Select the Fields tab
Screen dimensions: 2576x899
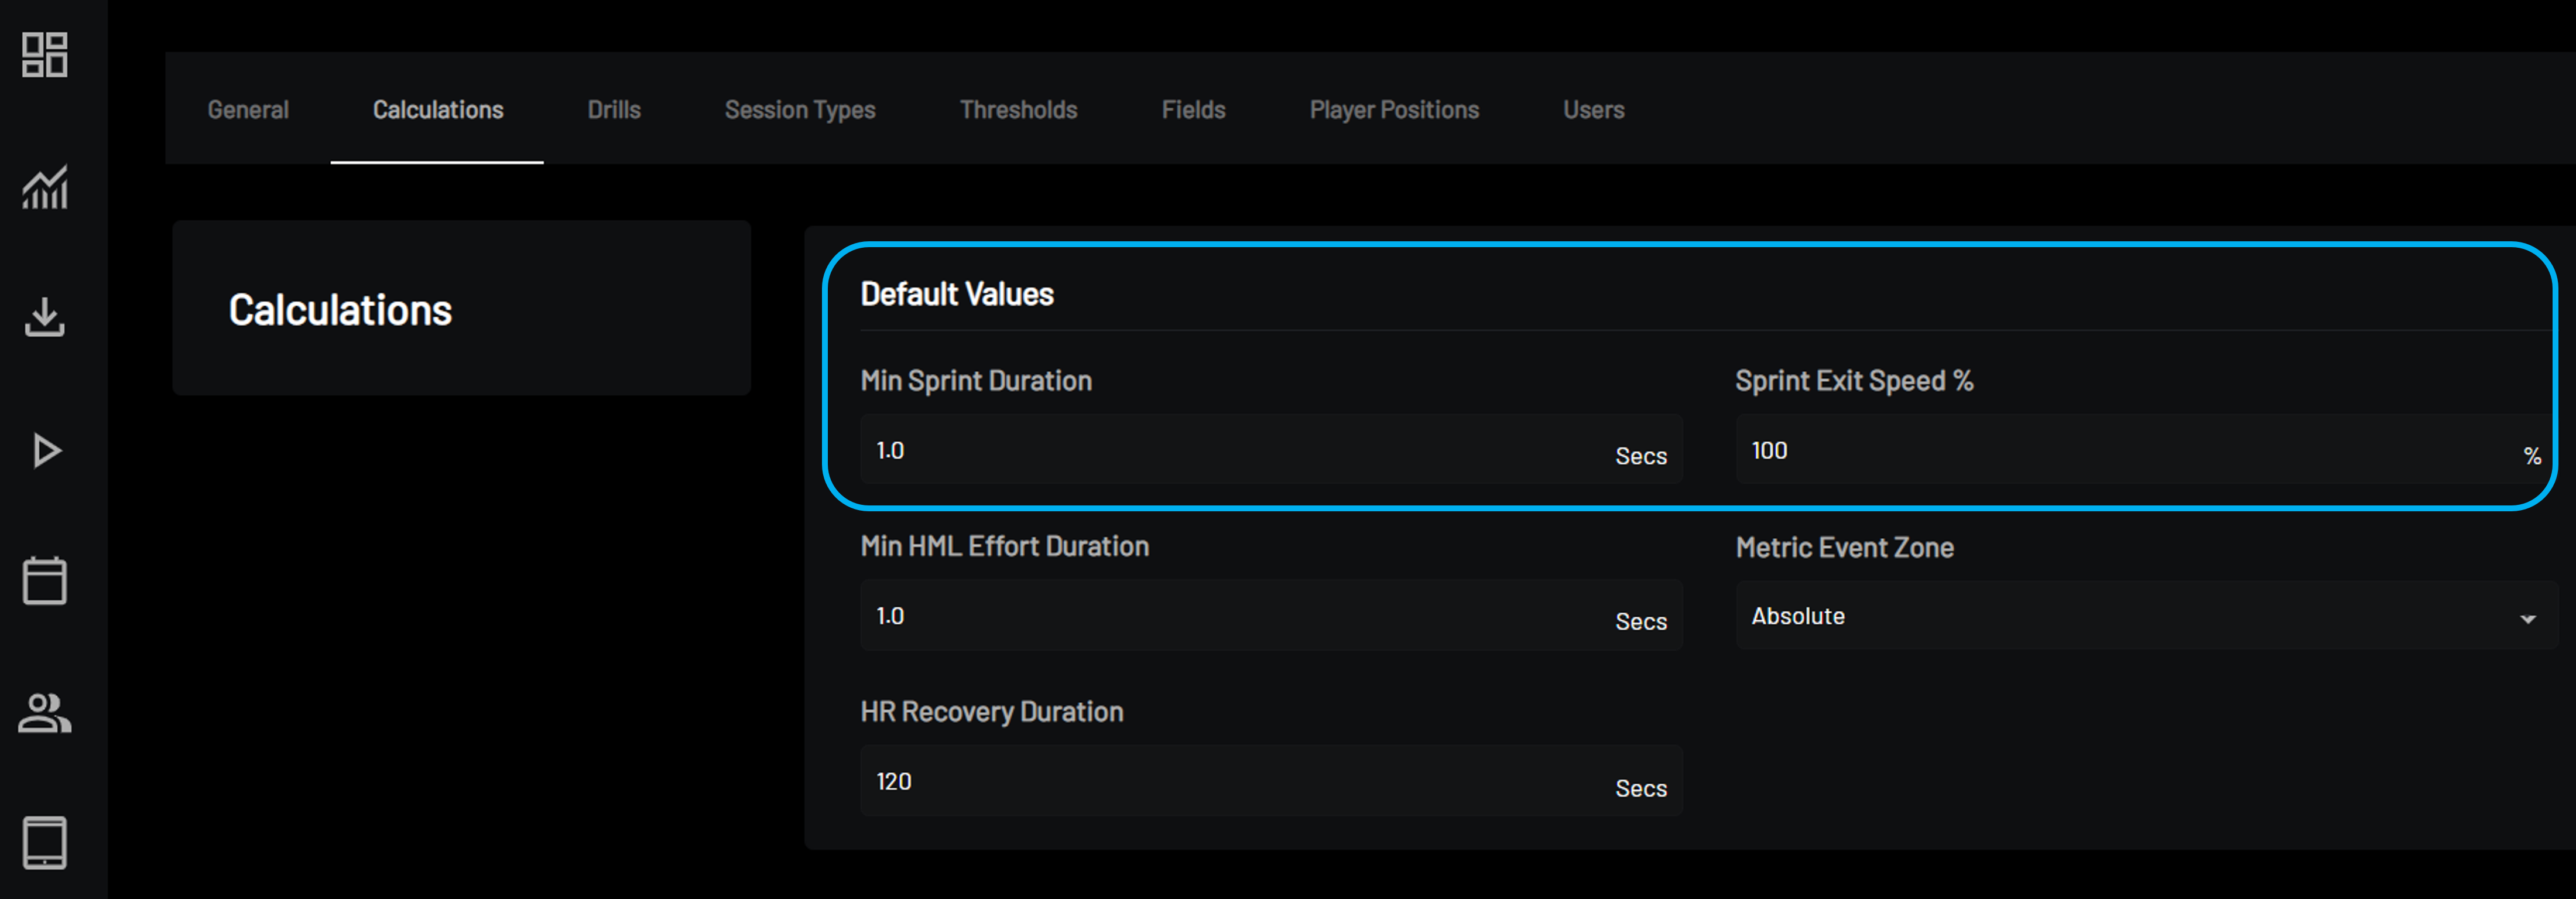click(x=1193, y=109)
